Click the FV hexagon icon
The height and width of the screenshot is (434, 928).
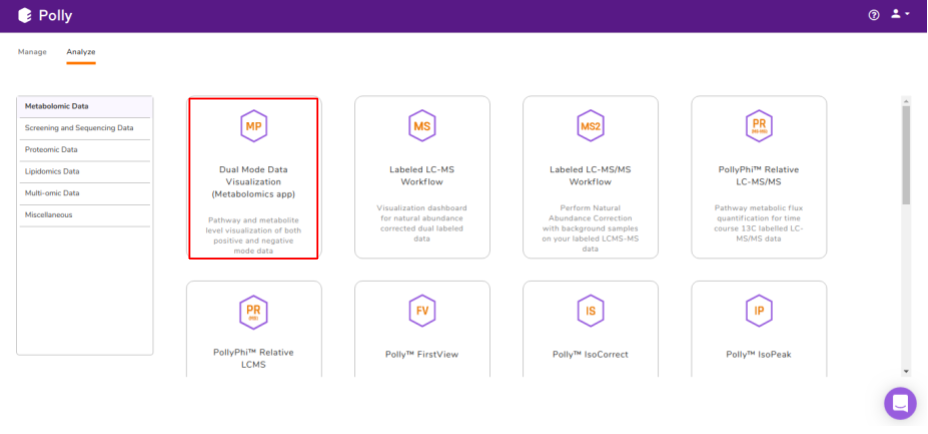tap(422, 311)
